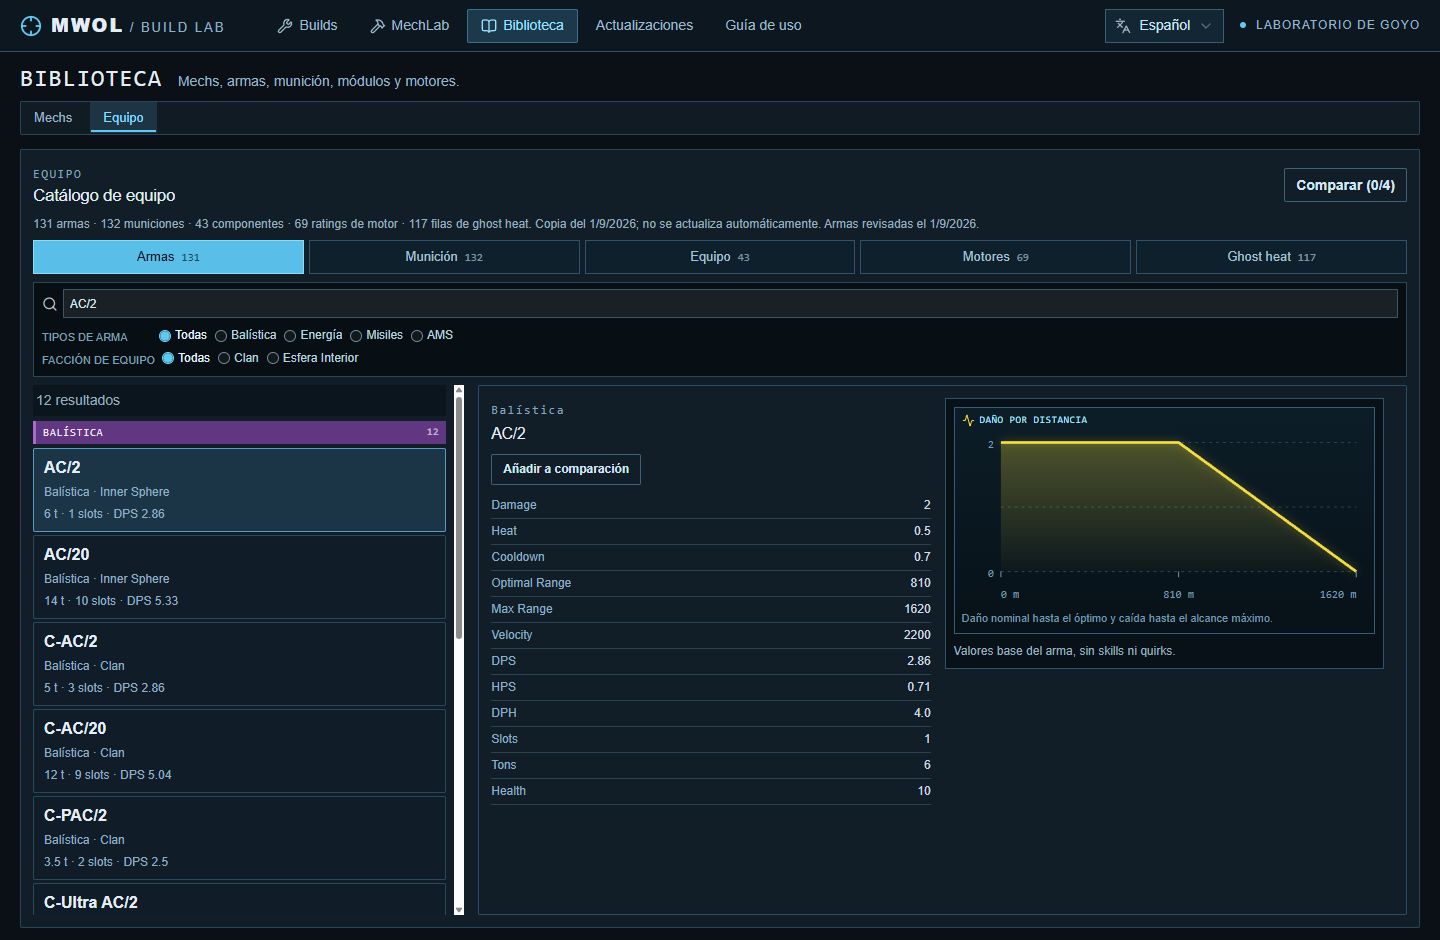Collapse the Balística results group header
The image size is (1440, 940).
(239, 432)
